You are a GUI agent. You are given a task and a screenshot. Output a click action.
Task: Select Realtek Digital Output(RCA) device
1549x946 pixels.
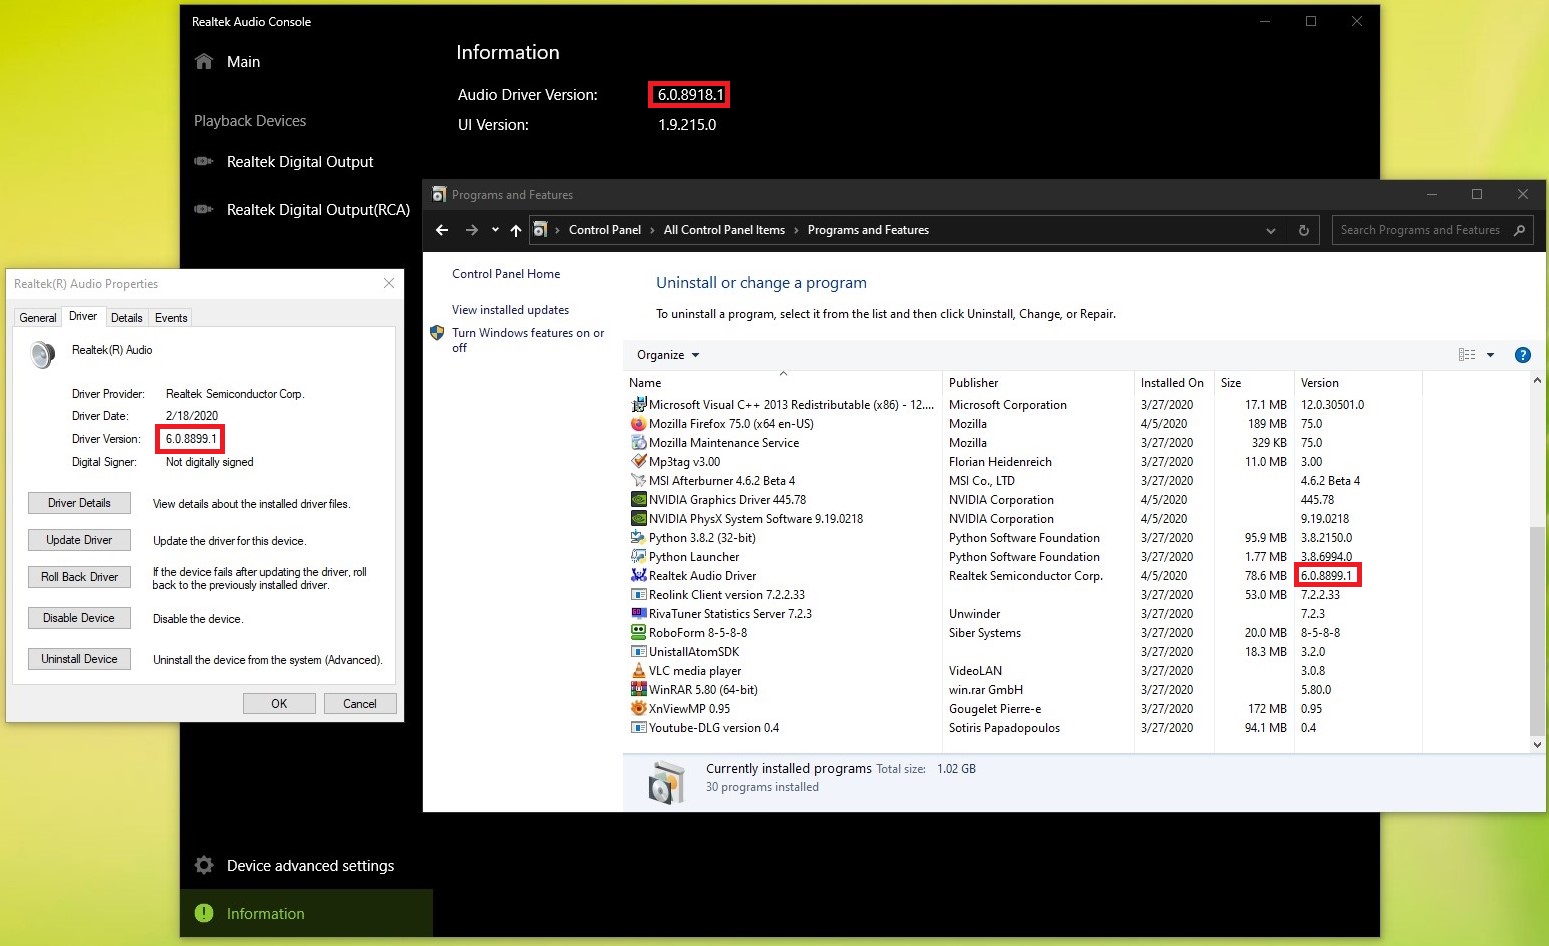tap(318, 210)
